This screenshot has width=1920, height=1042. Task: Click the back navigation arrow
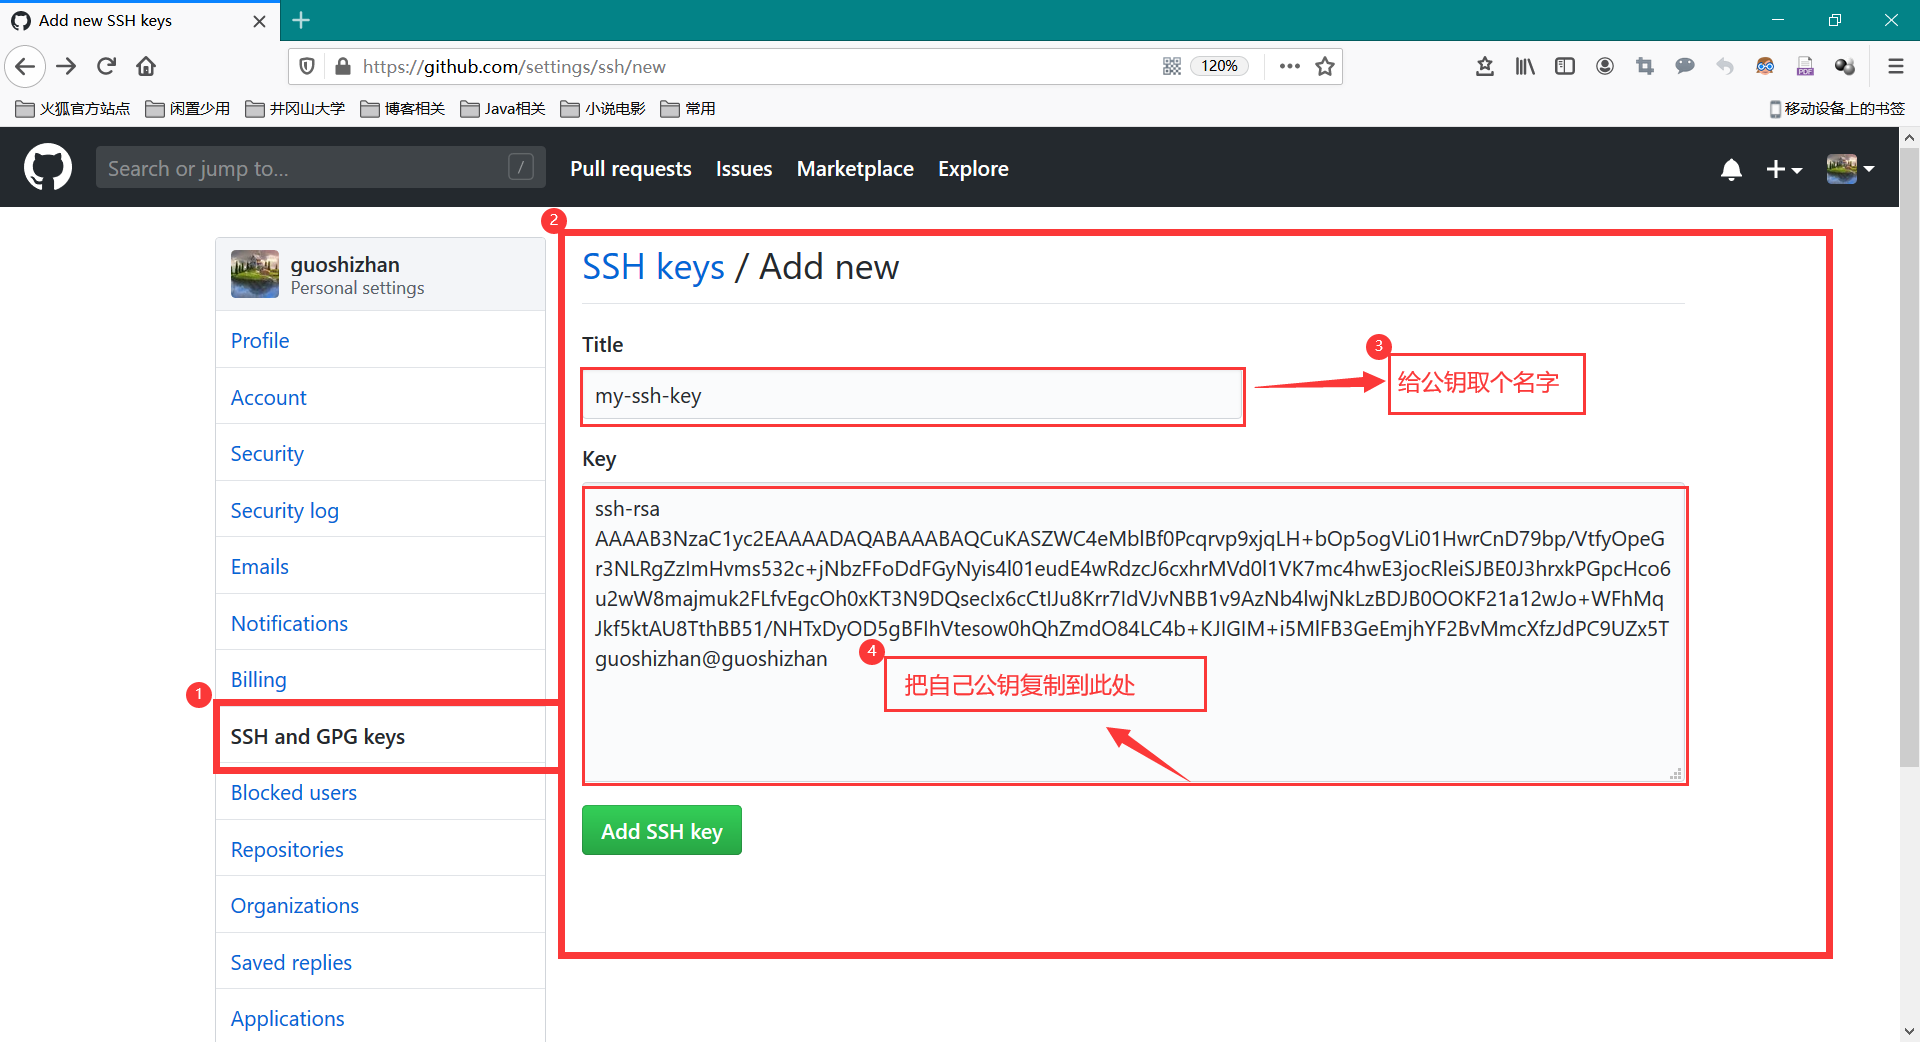[25, 66]
